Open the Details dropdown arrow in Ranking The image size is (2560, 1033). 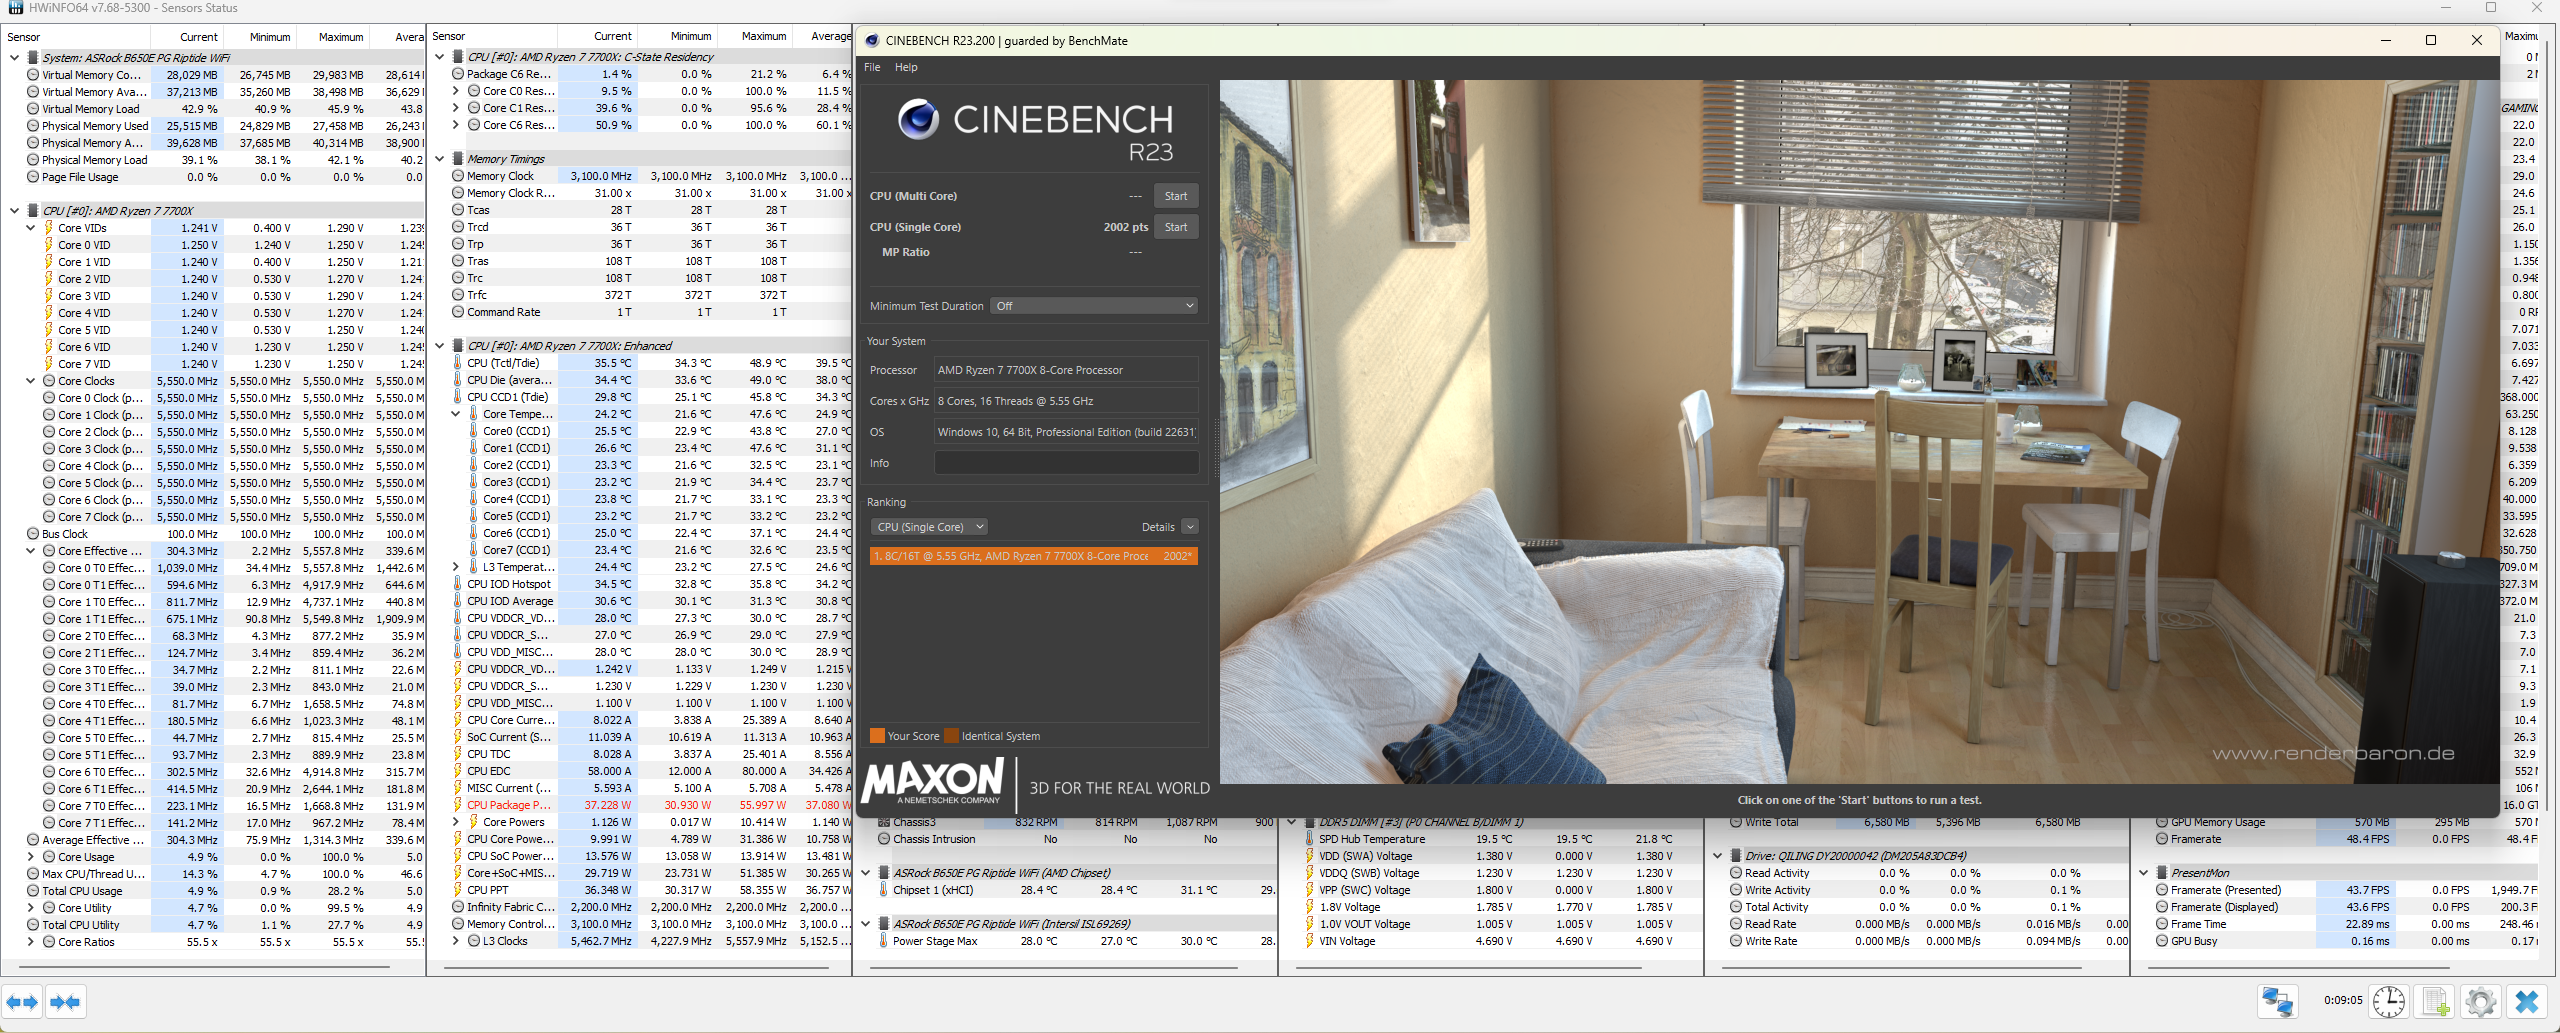click(x=1190, y=527)
